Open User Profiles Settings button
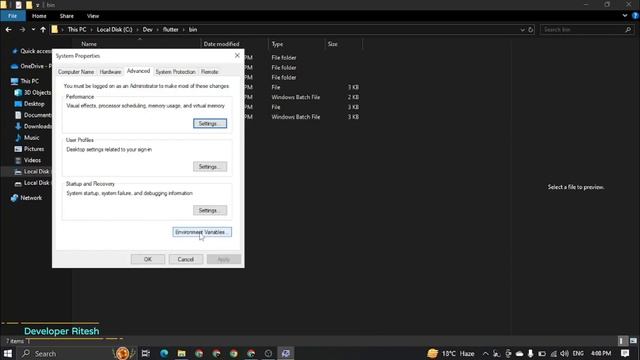 210,167
